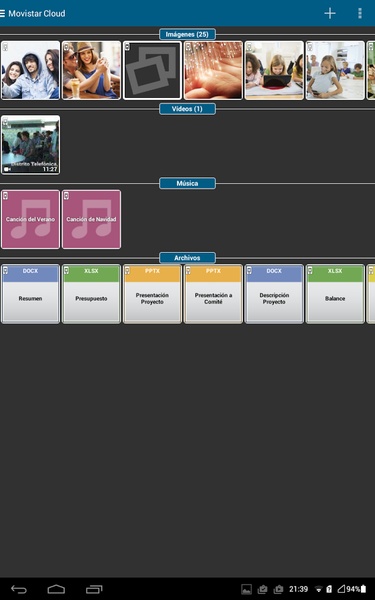Tap the plus icon to add content
Image resolution: width=375 pixels, height=600 pixels.
pyautogui.click(x=330, y=13)
